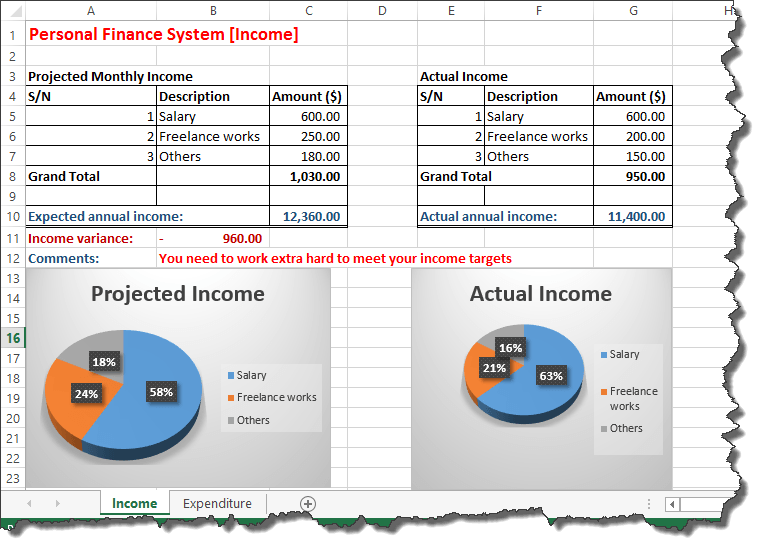The height and width of the screenshot is (552, 766).
Task: Click the Actual annual income 11,400.00 cell
Action: coord(633,216)
